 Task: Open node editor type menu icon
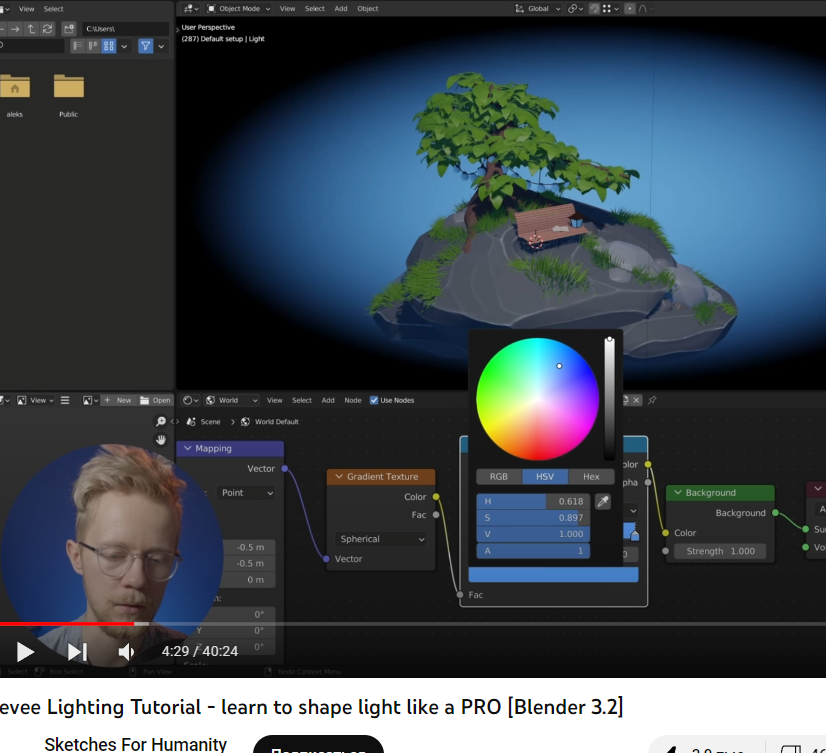(190, 400)
